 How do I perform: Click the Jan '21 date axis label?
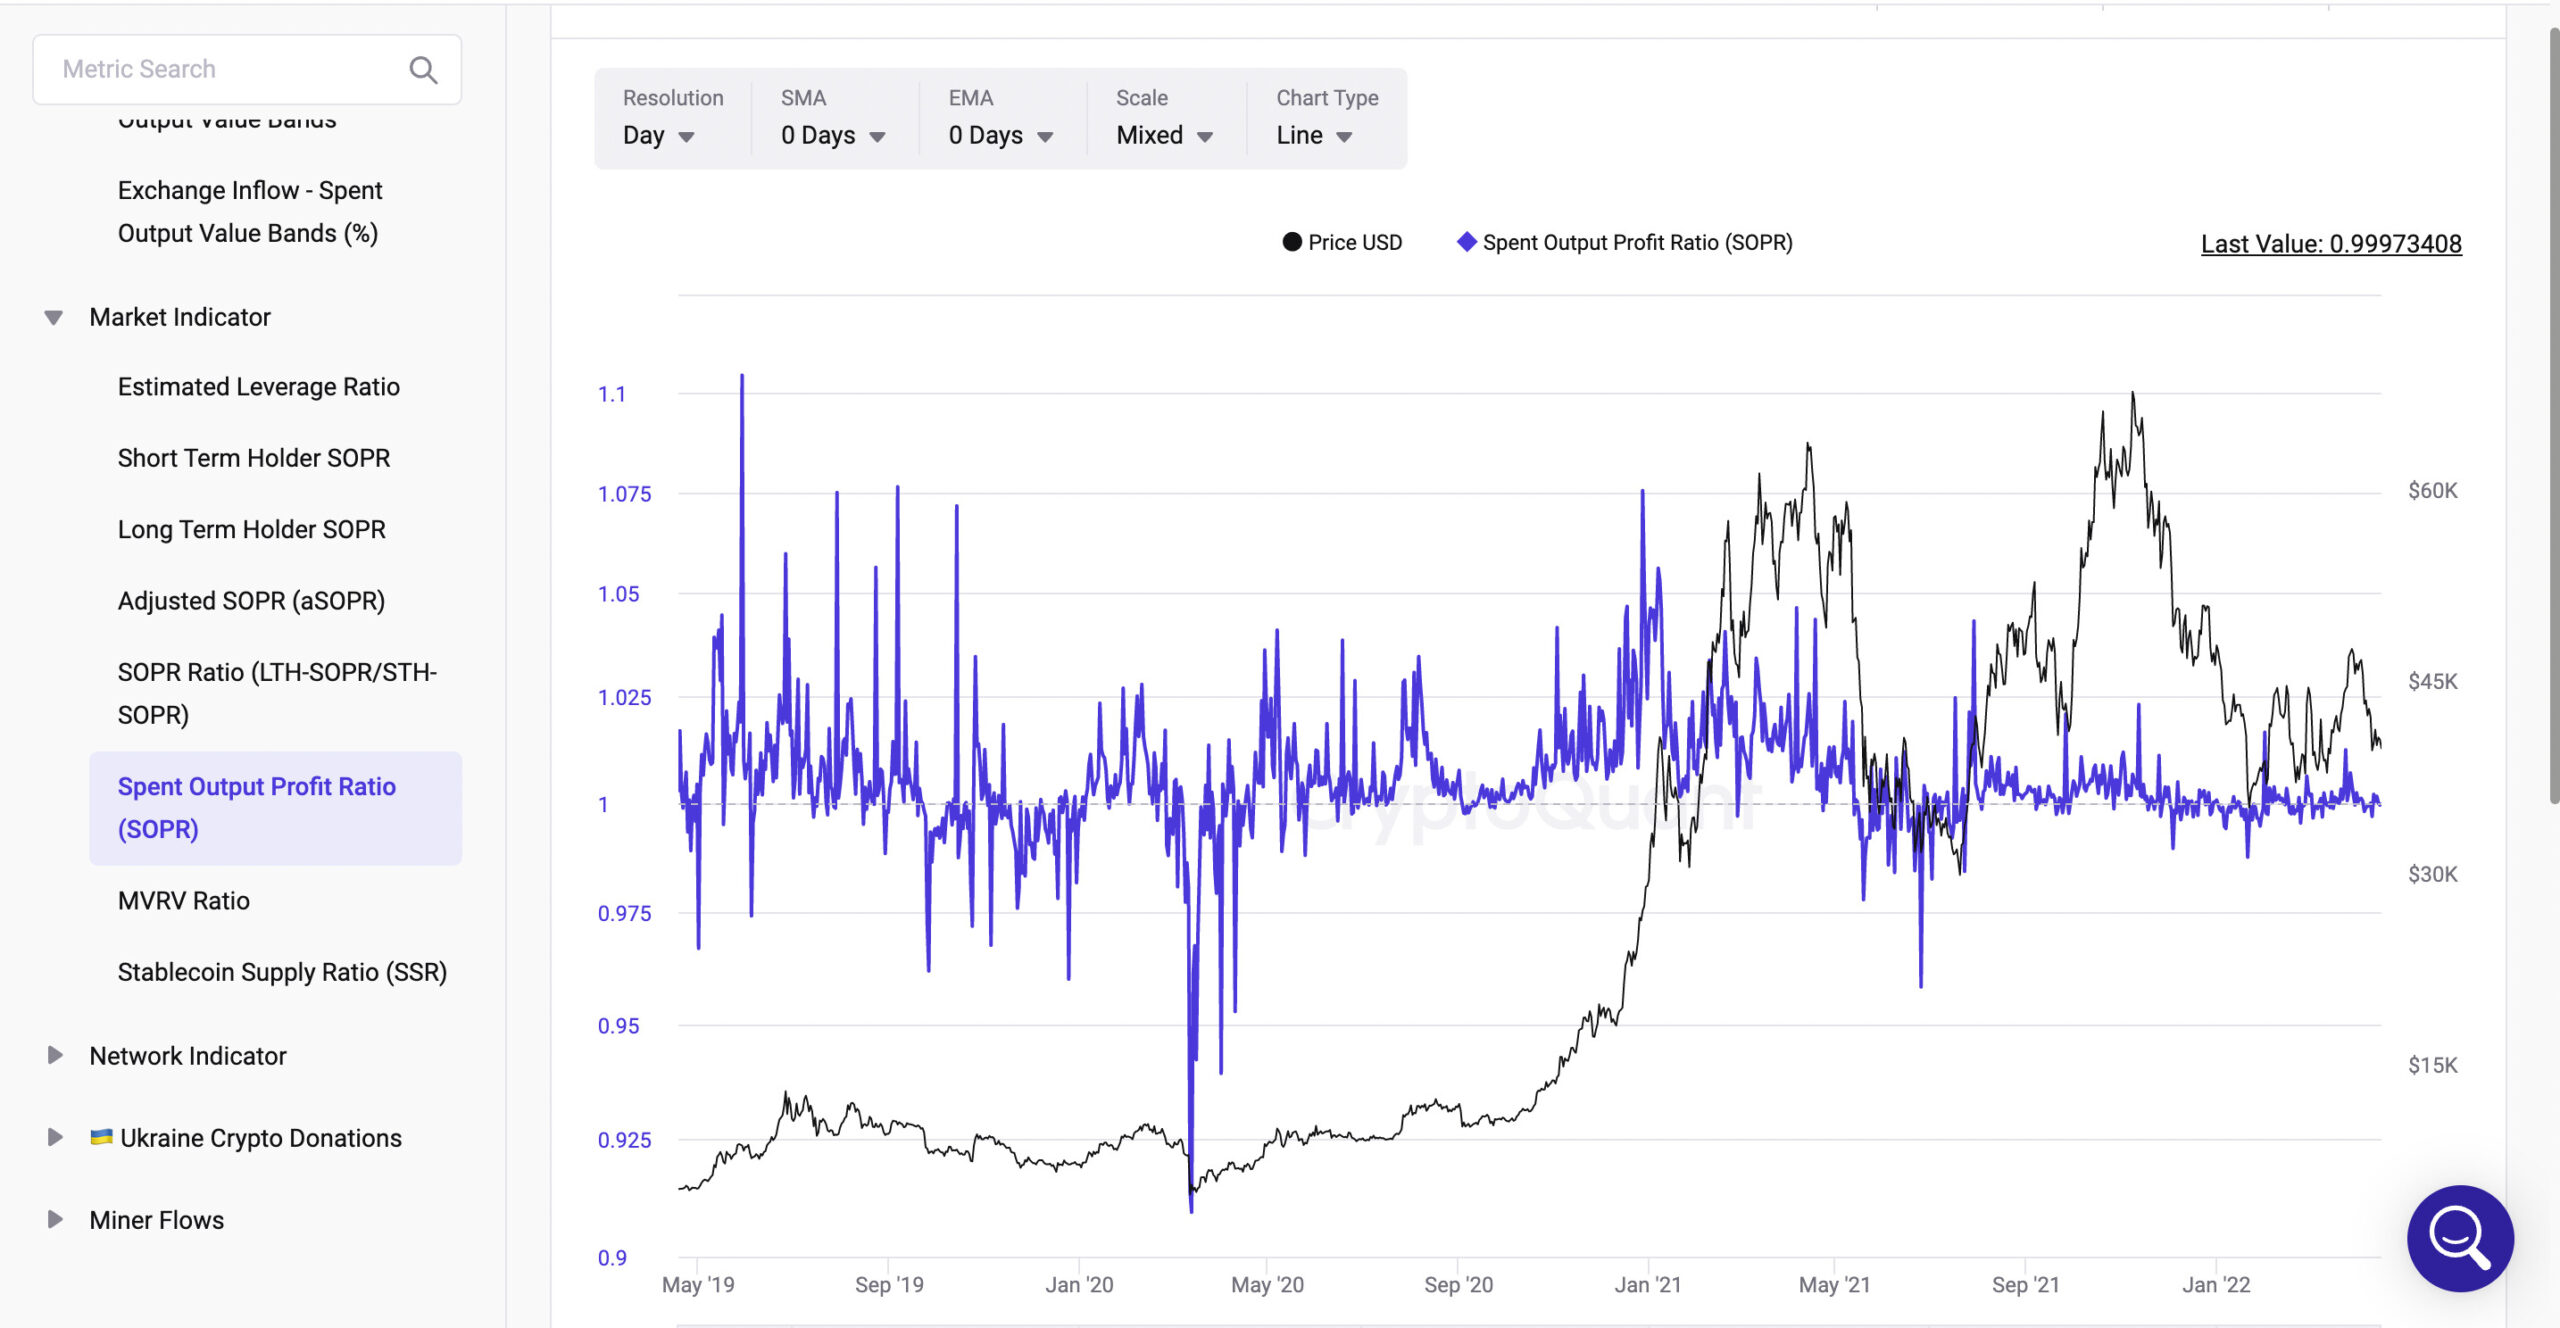coord(1647,1285)
